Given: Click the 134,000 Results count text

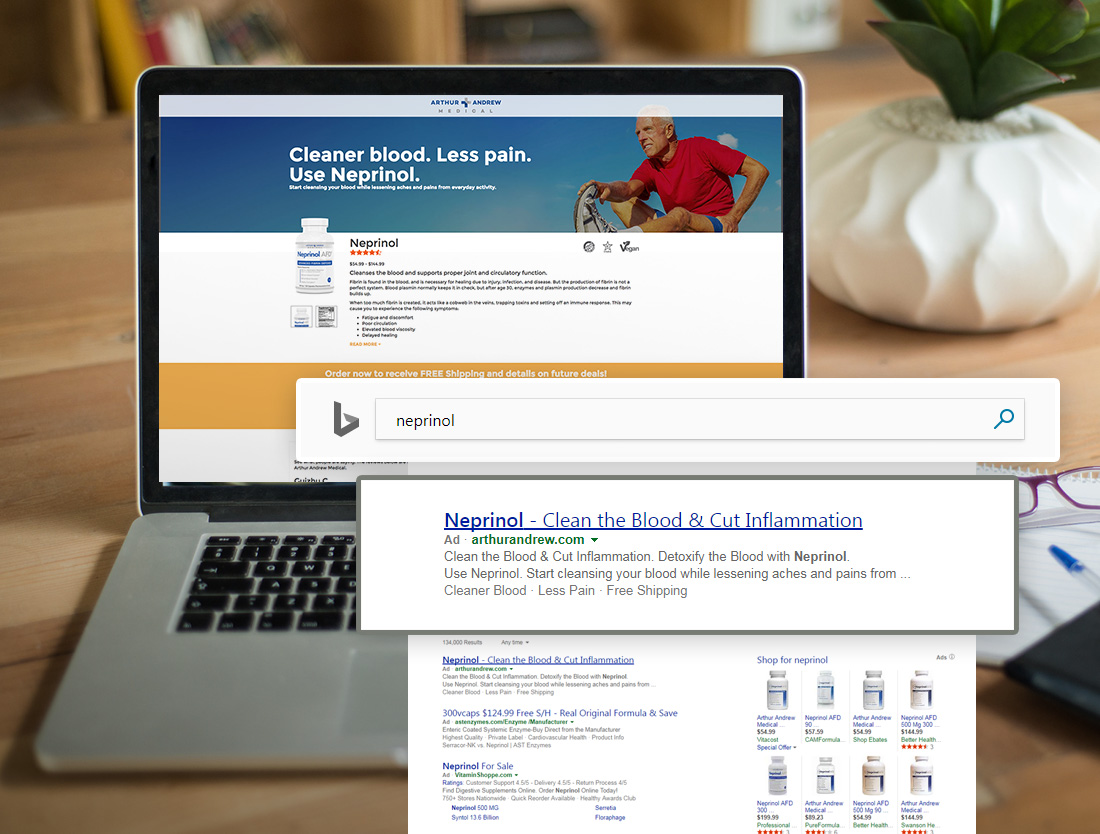Looking at the screenshot, I should [462, 643].
